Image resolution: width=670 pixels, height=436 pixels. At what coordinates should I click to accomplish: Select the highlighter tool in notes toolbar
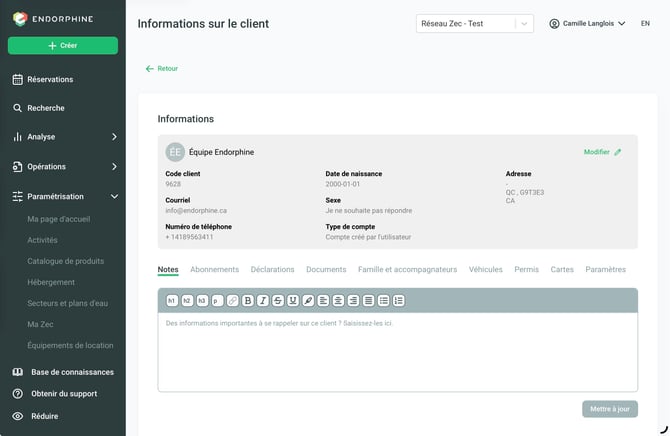tap(308, 300)
